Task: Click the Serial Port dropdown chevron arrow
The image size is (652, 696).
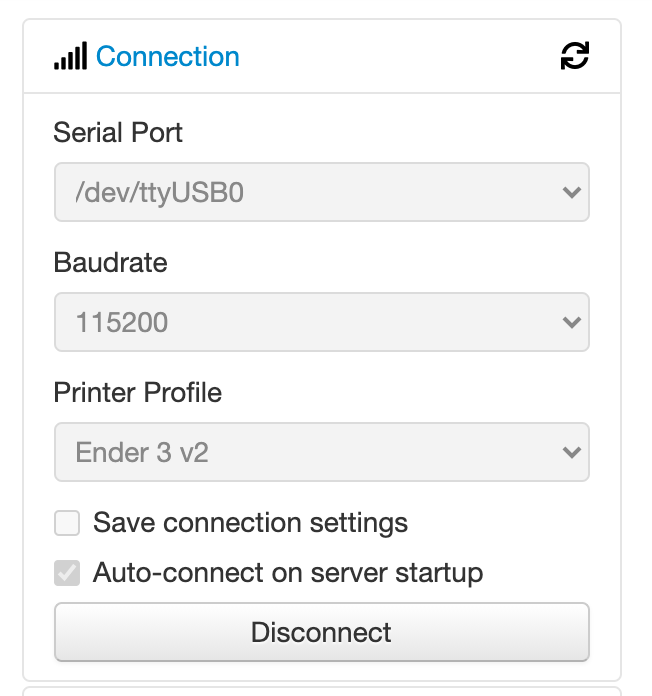Action: tap(572, 192)
